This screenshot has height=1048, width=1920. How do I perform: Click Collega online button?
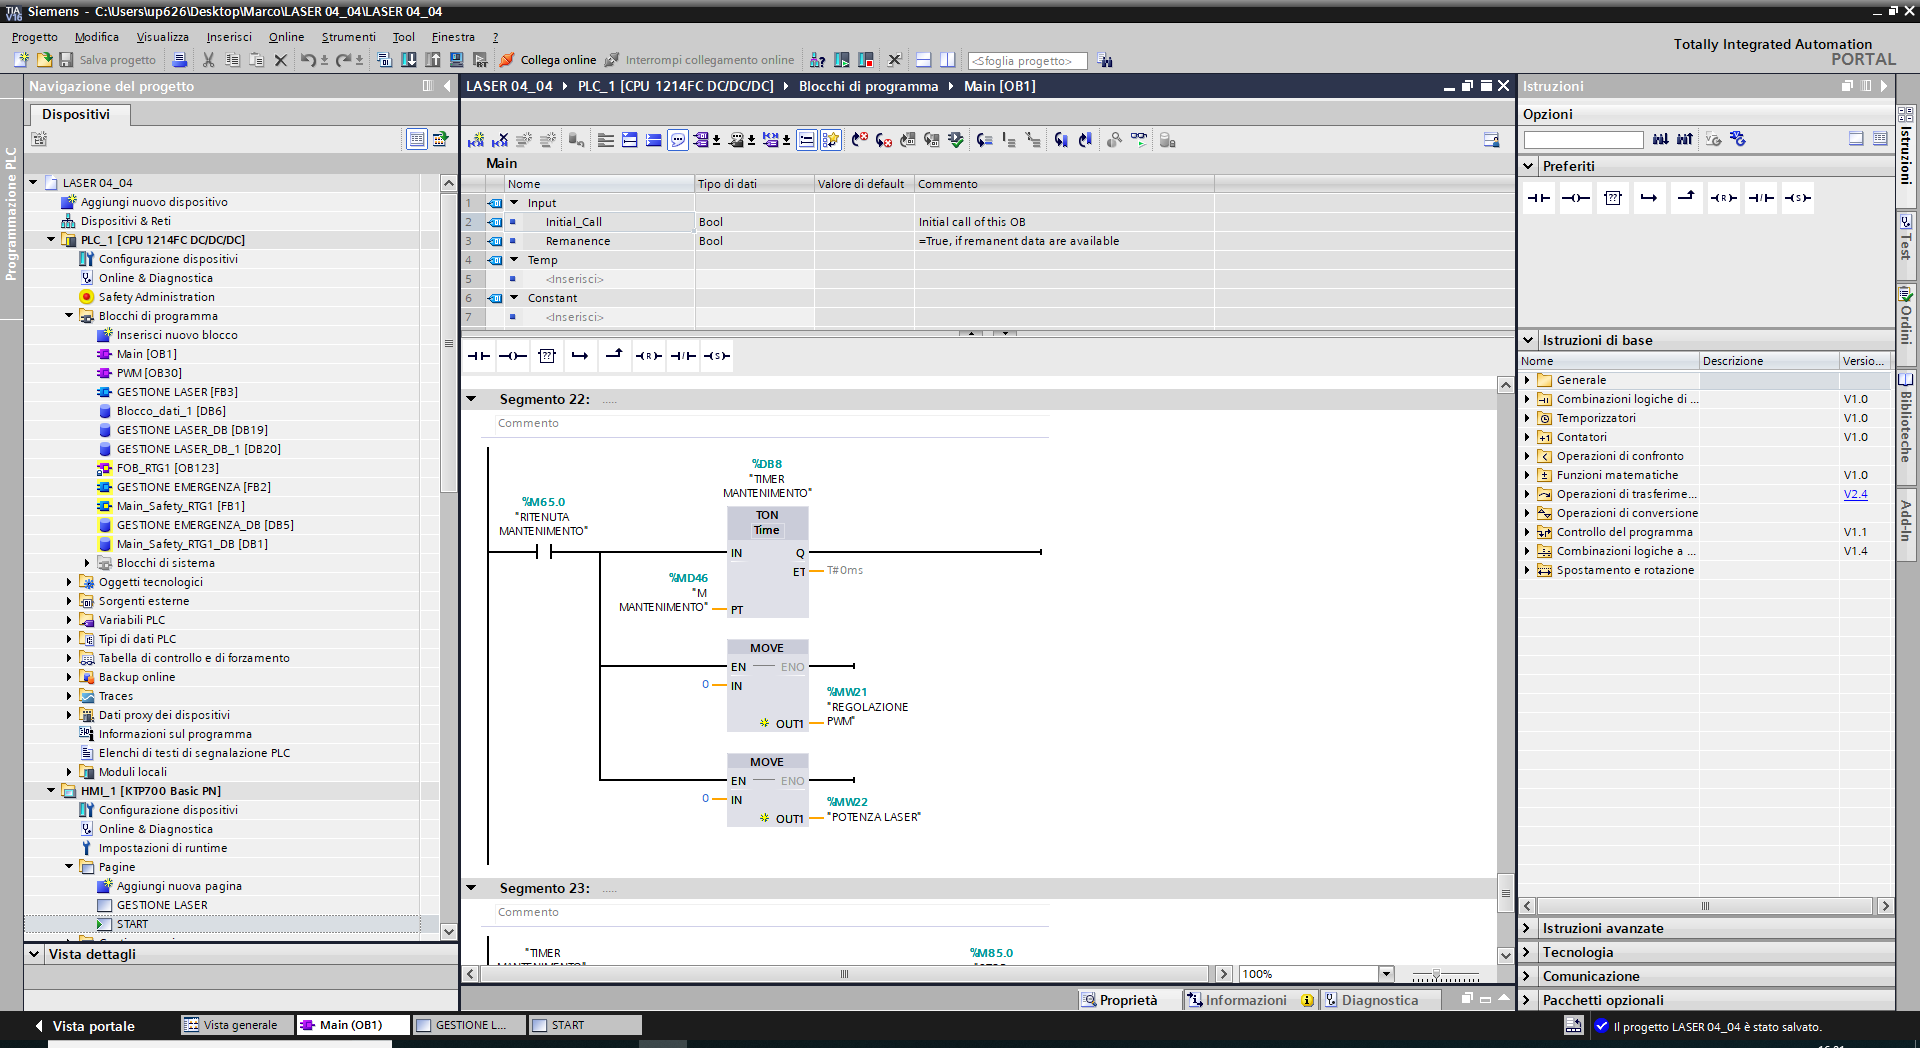click(x=548, y=60)
